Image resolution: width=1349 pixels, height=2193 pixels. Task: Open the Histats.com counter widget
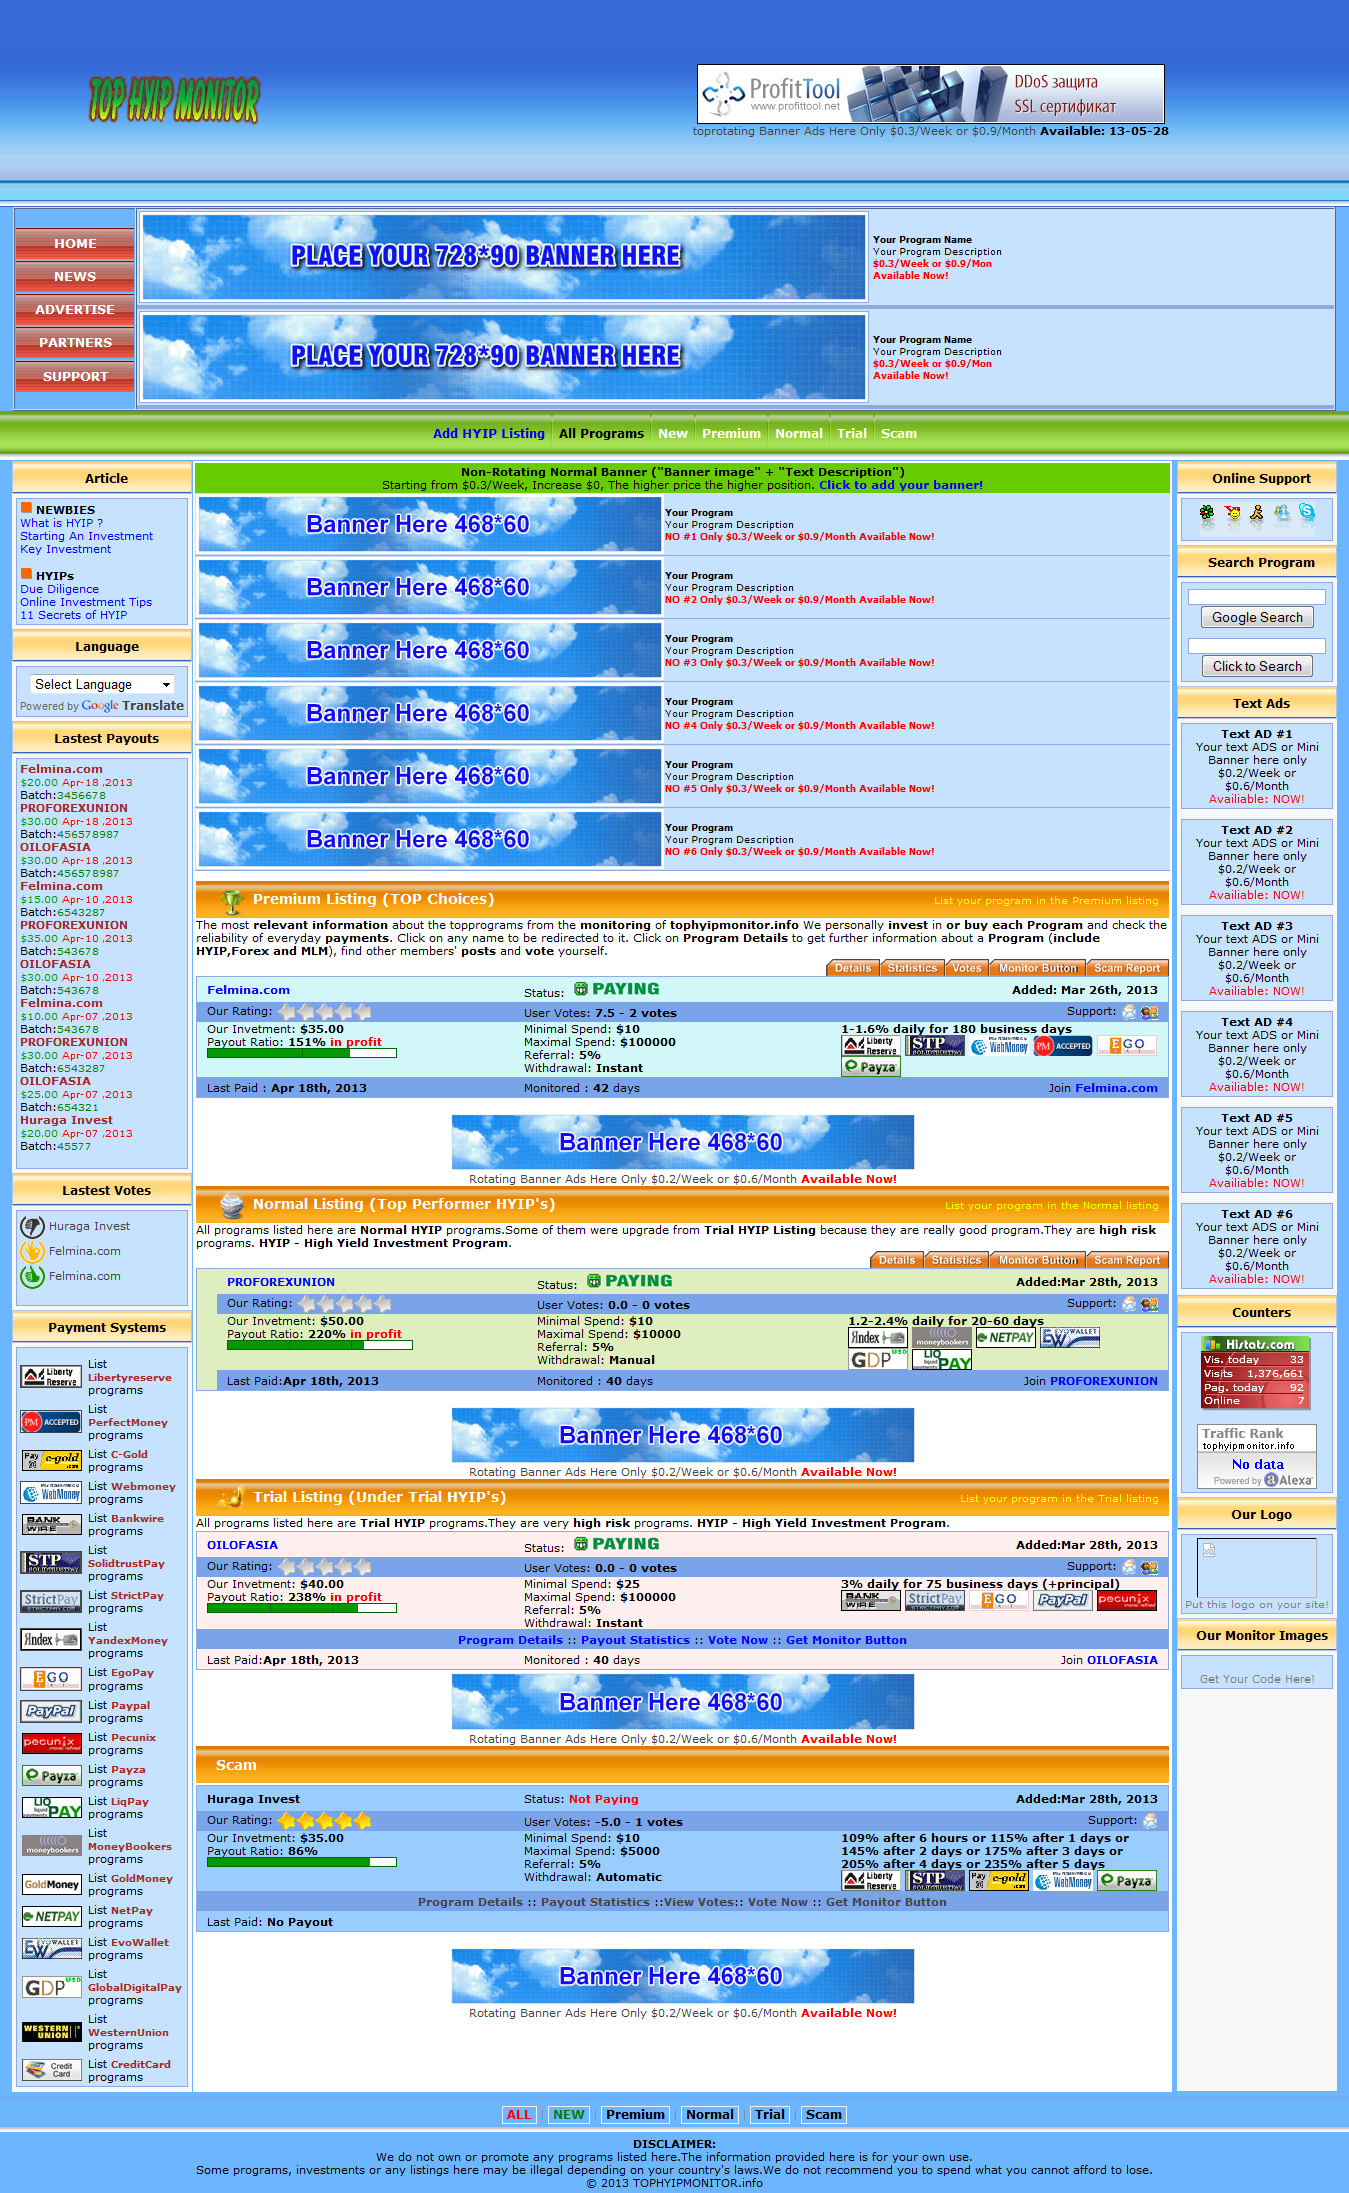pos(1257,1371)
